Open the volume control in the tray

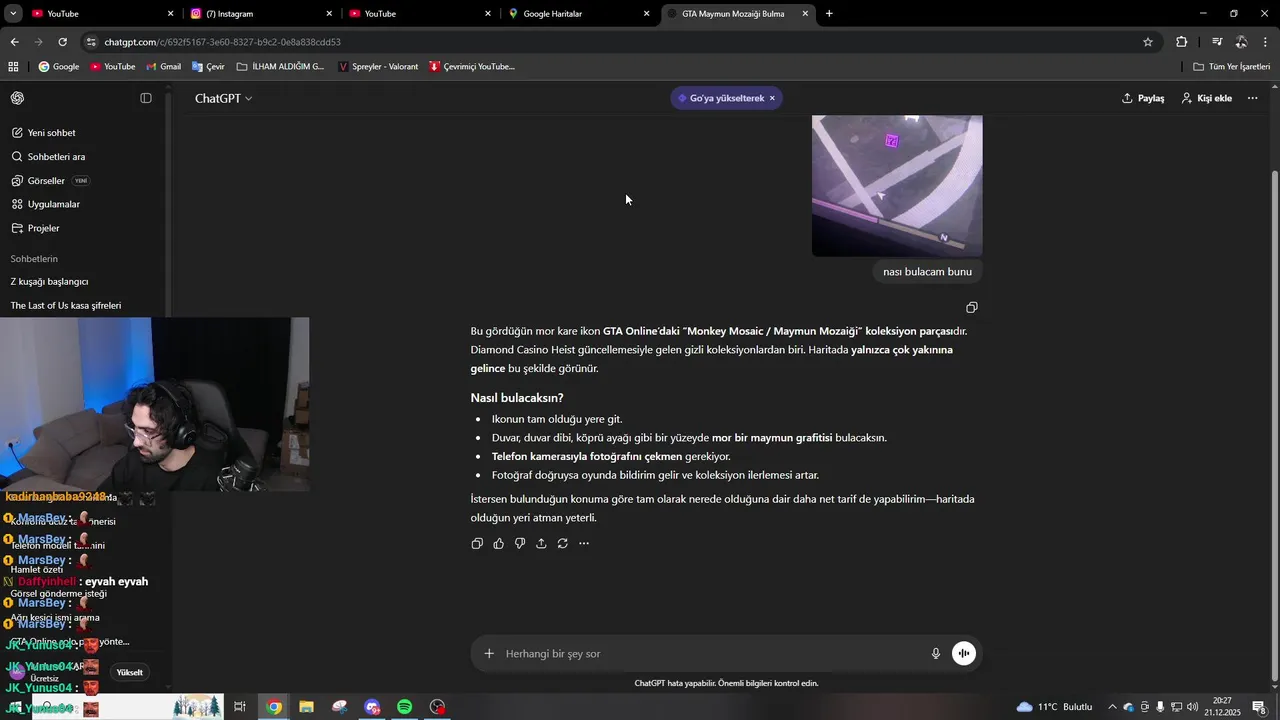tap(1192, 707)
